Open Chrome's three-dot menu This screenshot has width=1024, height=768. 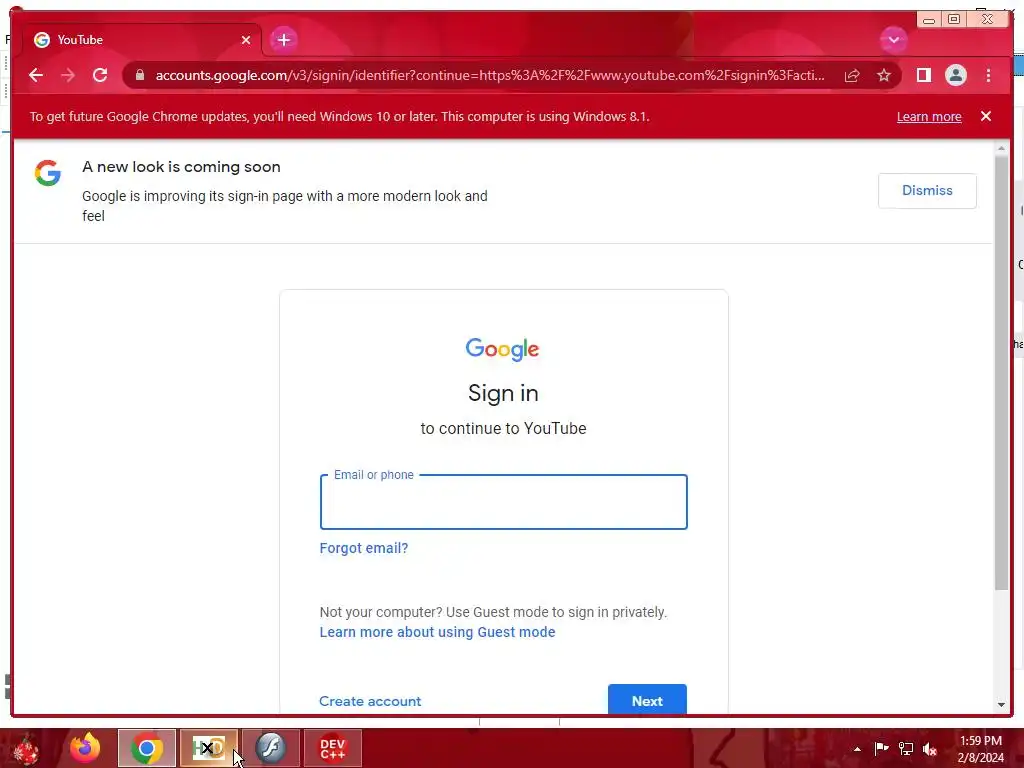[988, 76]
